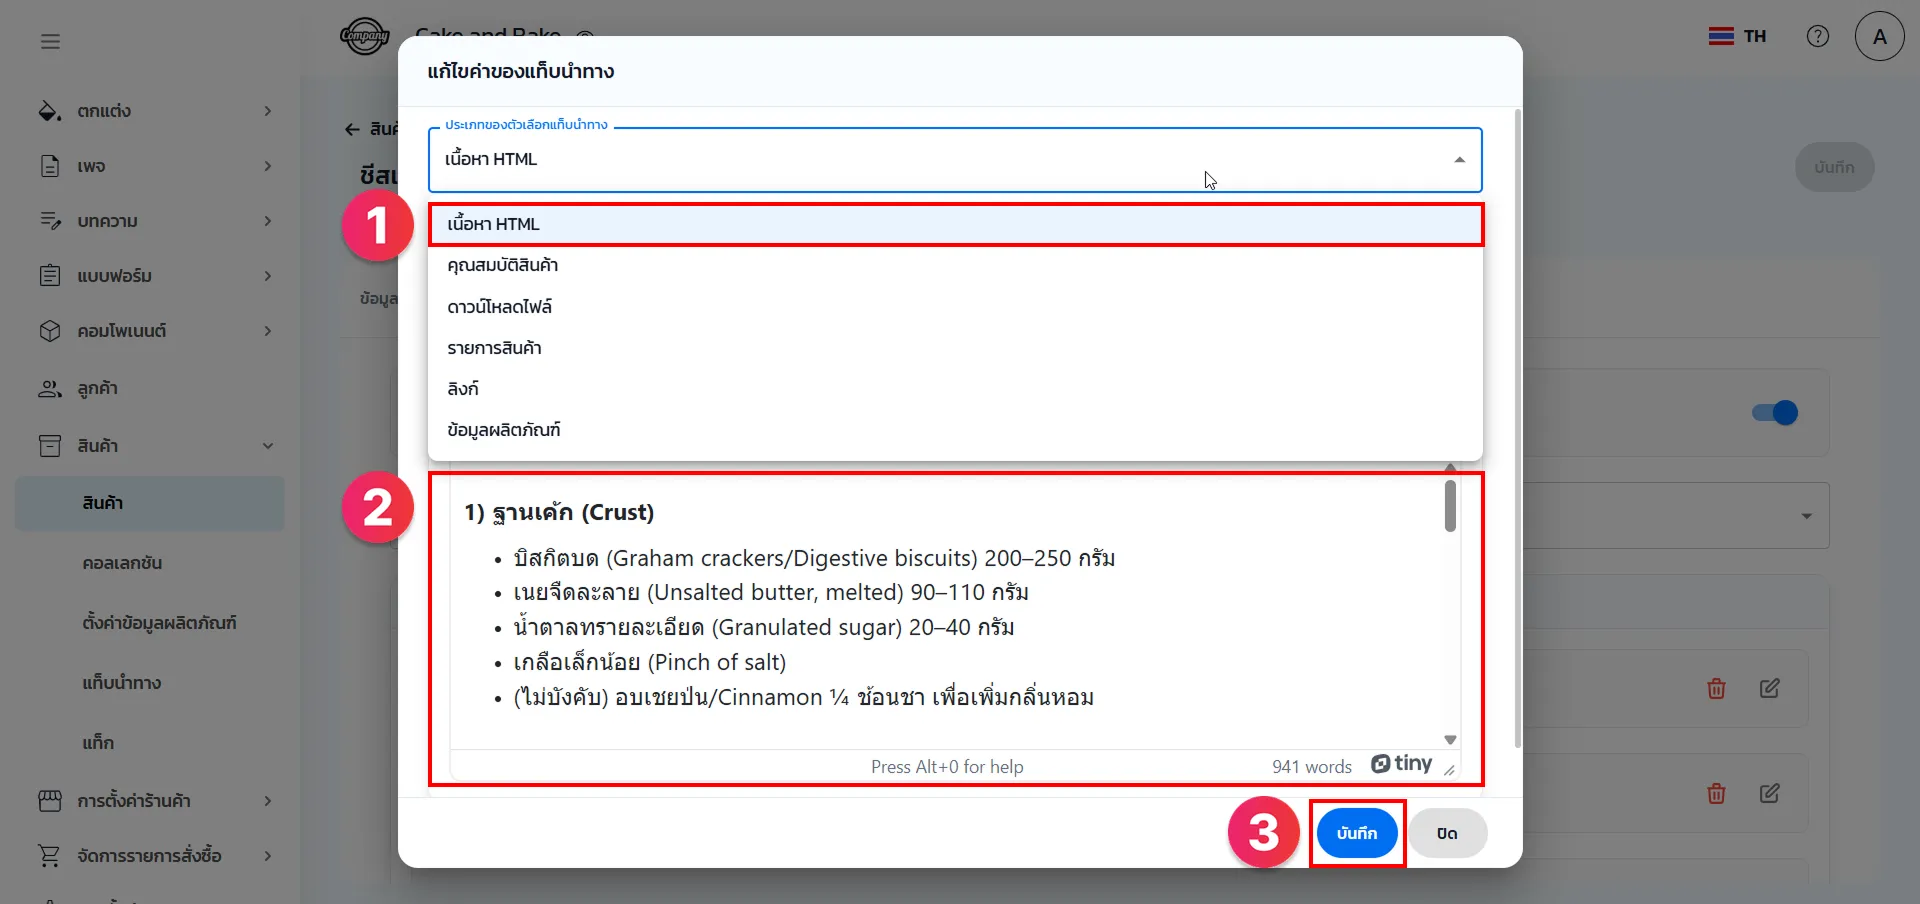Collapse the navigation tab type dropdown
The width and height of the screenshot is (1920, 904).
tap(1459, 160)
